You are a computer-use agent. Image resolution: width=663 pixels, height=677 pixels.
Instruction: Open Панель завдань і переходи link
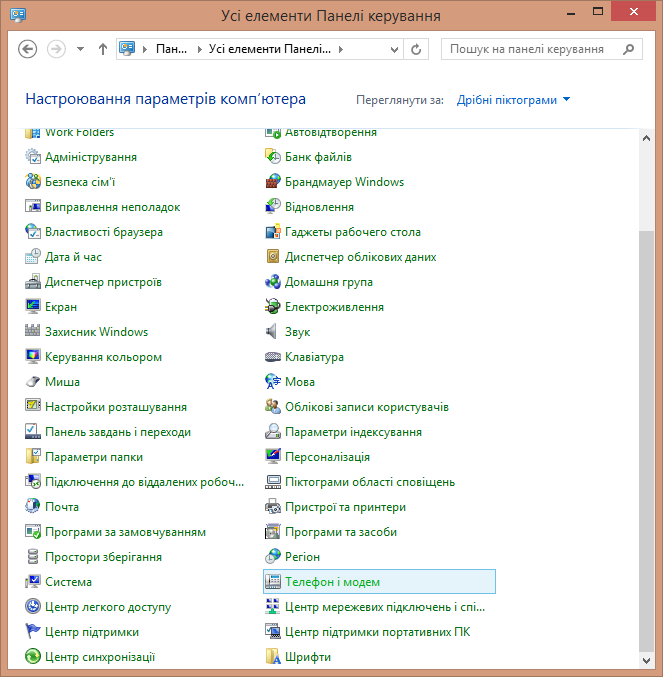118,432
